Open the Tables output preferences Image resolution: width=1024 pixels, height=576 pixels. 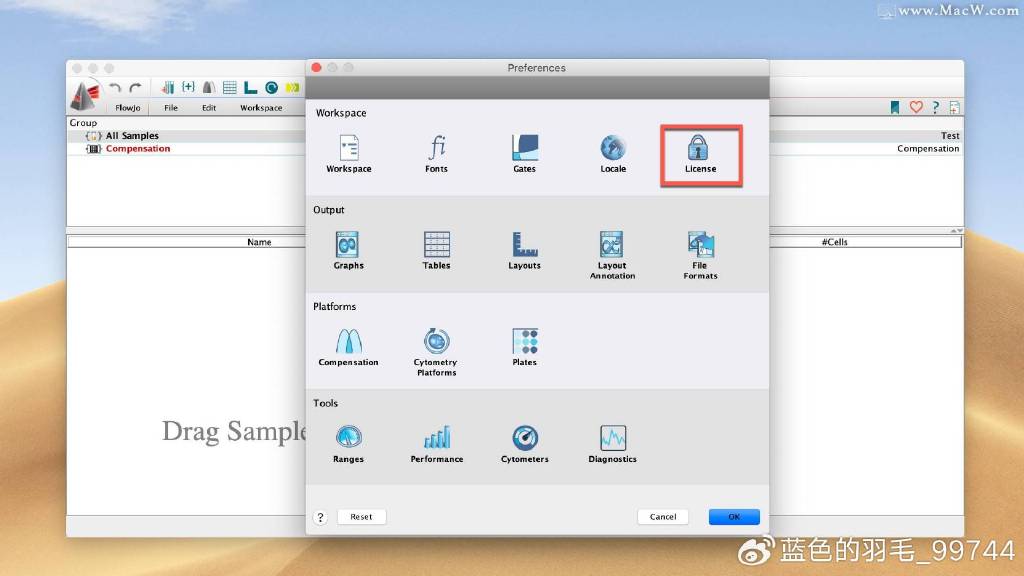436,251
